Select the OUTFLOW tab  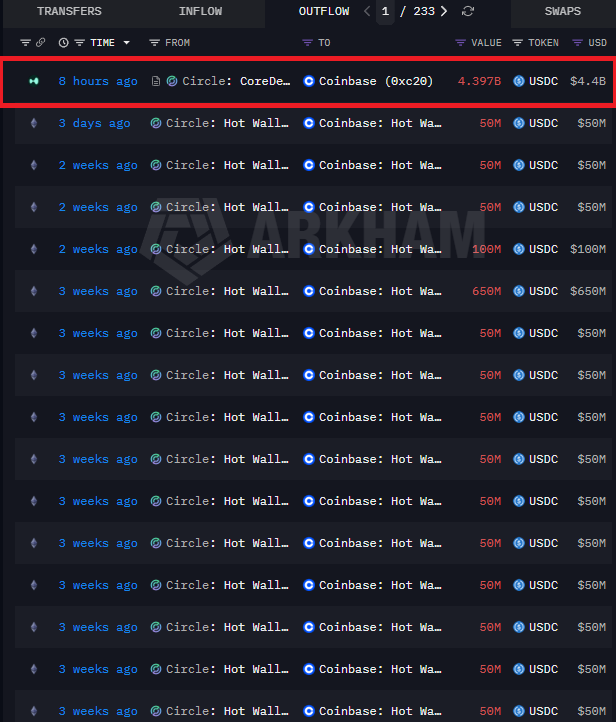pyautogui.click(x=324, y=12)
